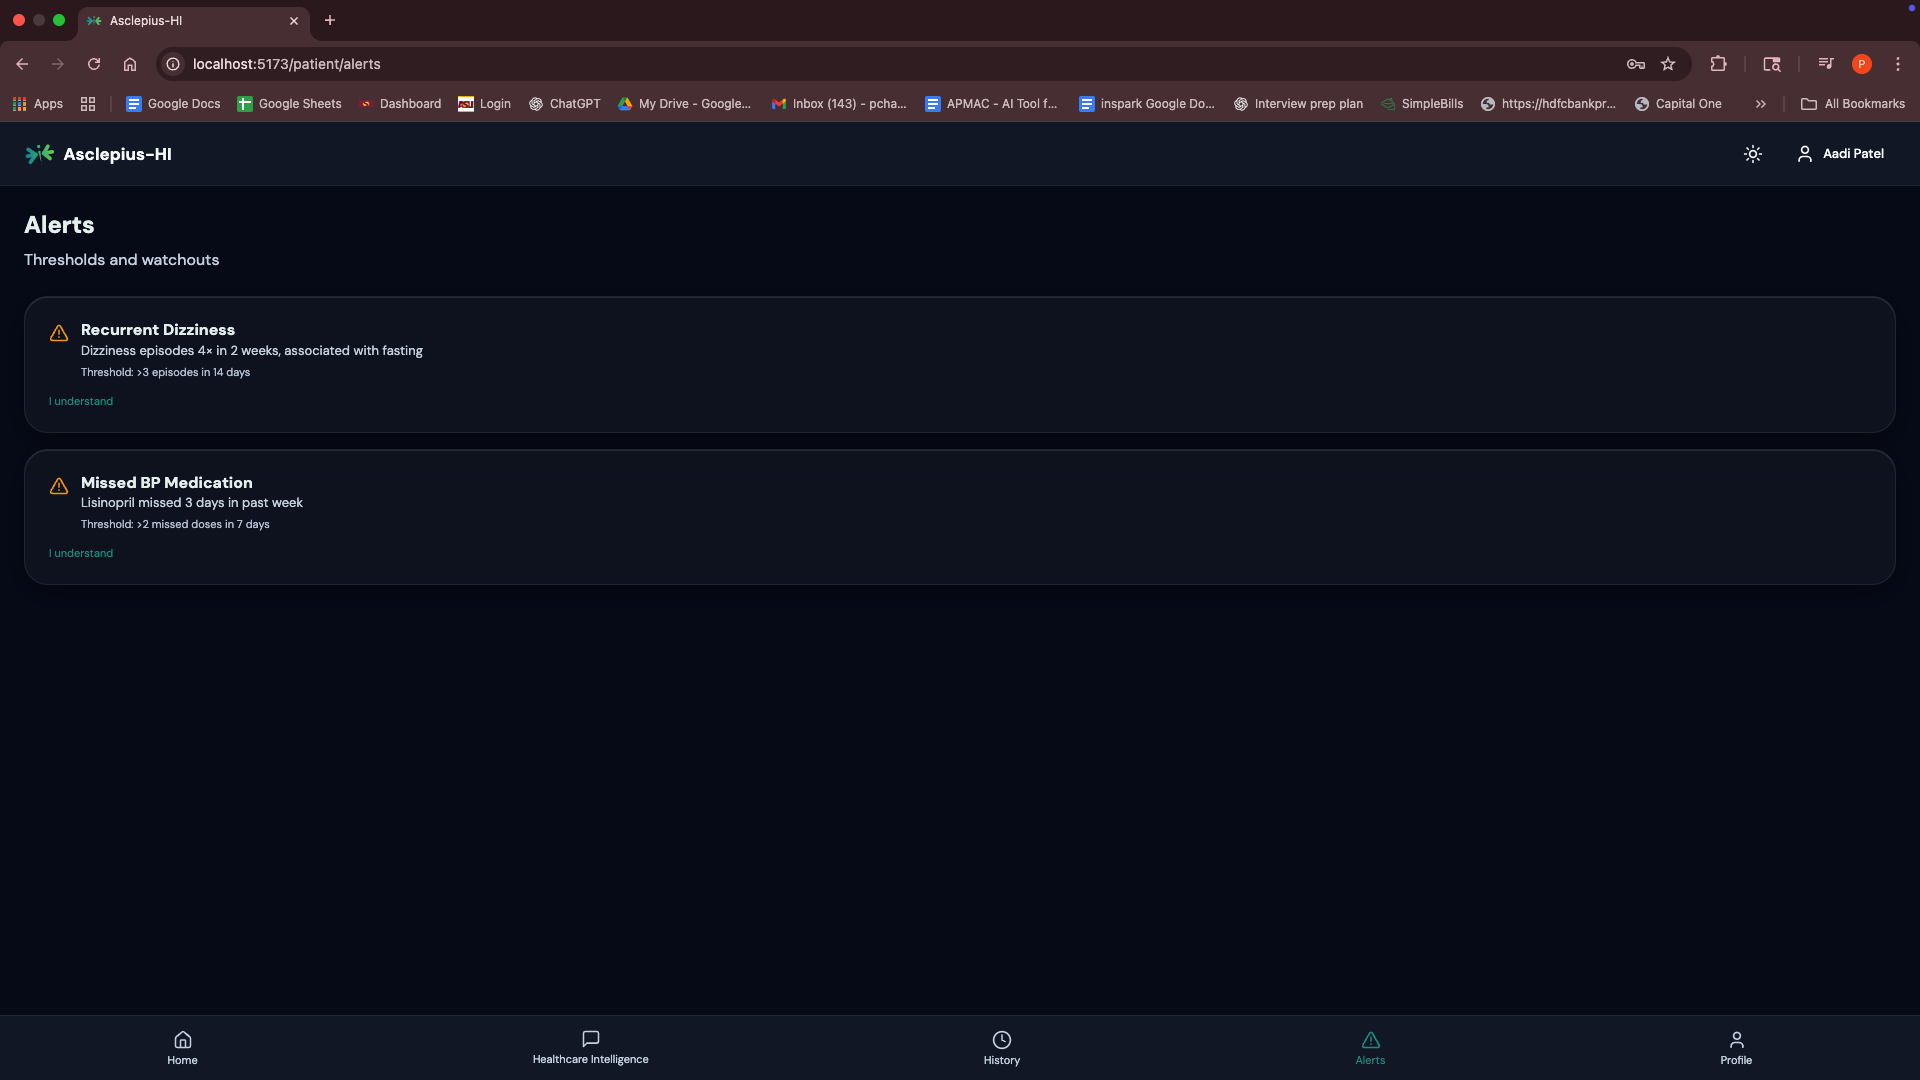Click I understand under Missed BP Medication
The width and height of the screenshot is (1920, 1080).
(81, 553)
